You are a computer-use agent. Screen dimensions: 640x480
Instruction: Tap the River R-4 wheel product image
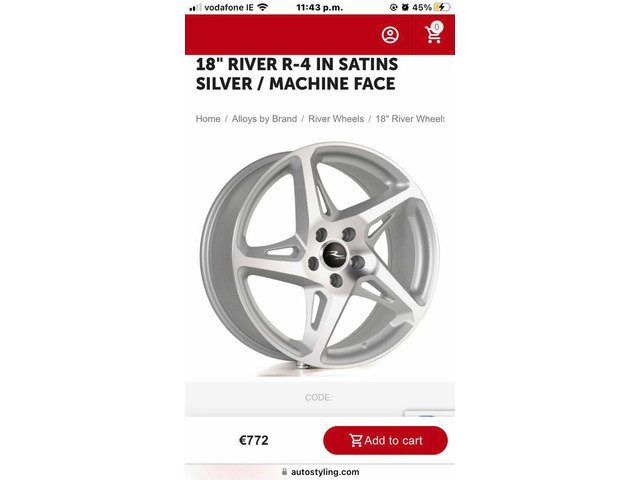click(x=320, y=256)
